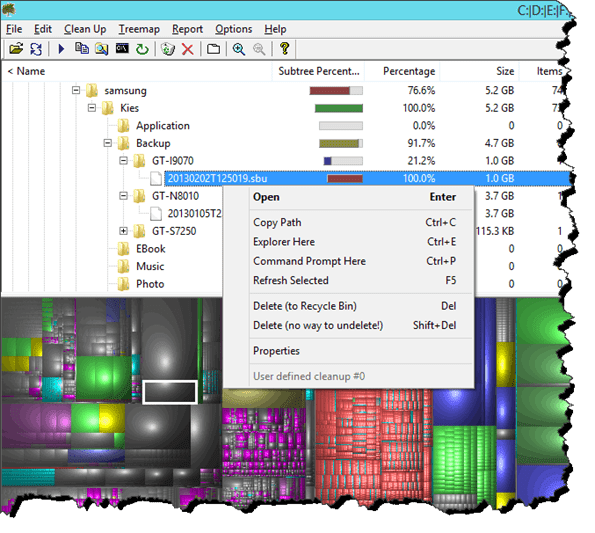Collapse the GT-I9070 folder node
Screen dimensions: 595x533
point(123,161)
